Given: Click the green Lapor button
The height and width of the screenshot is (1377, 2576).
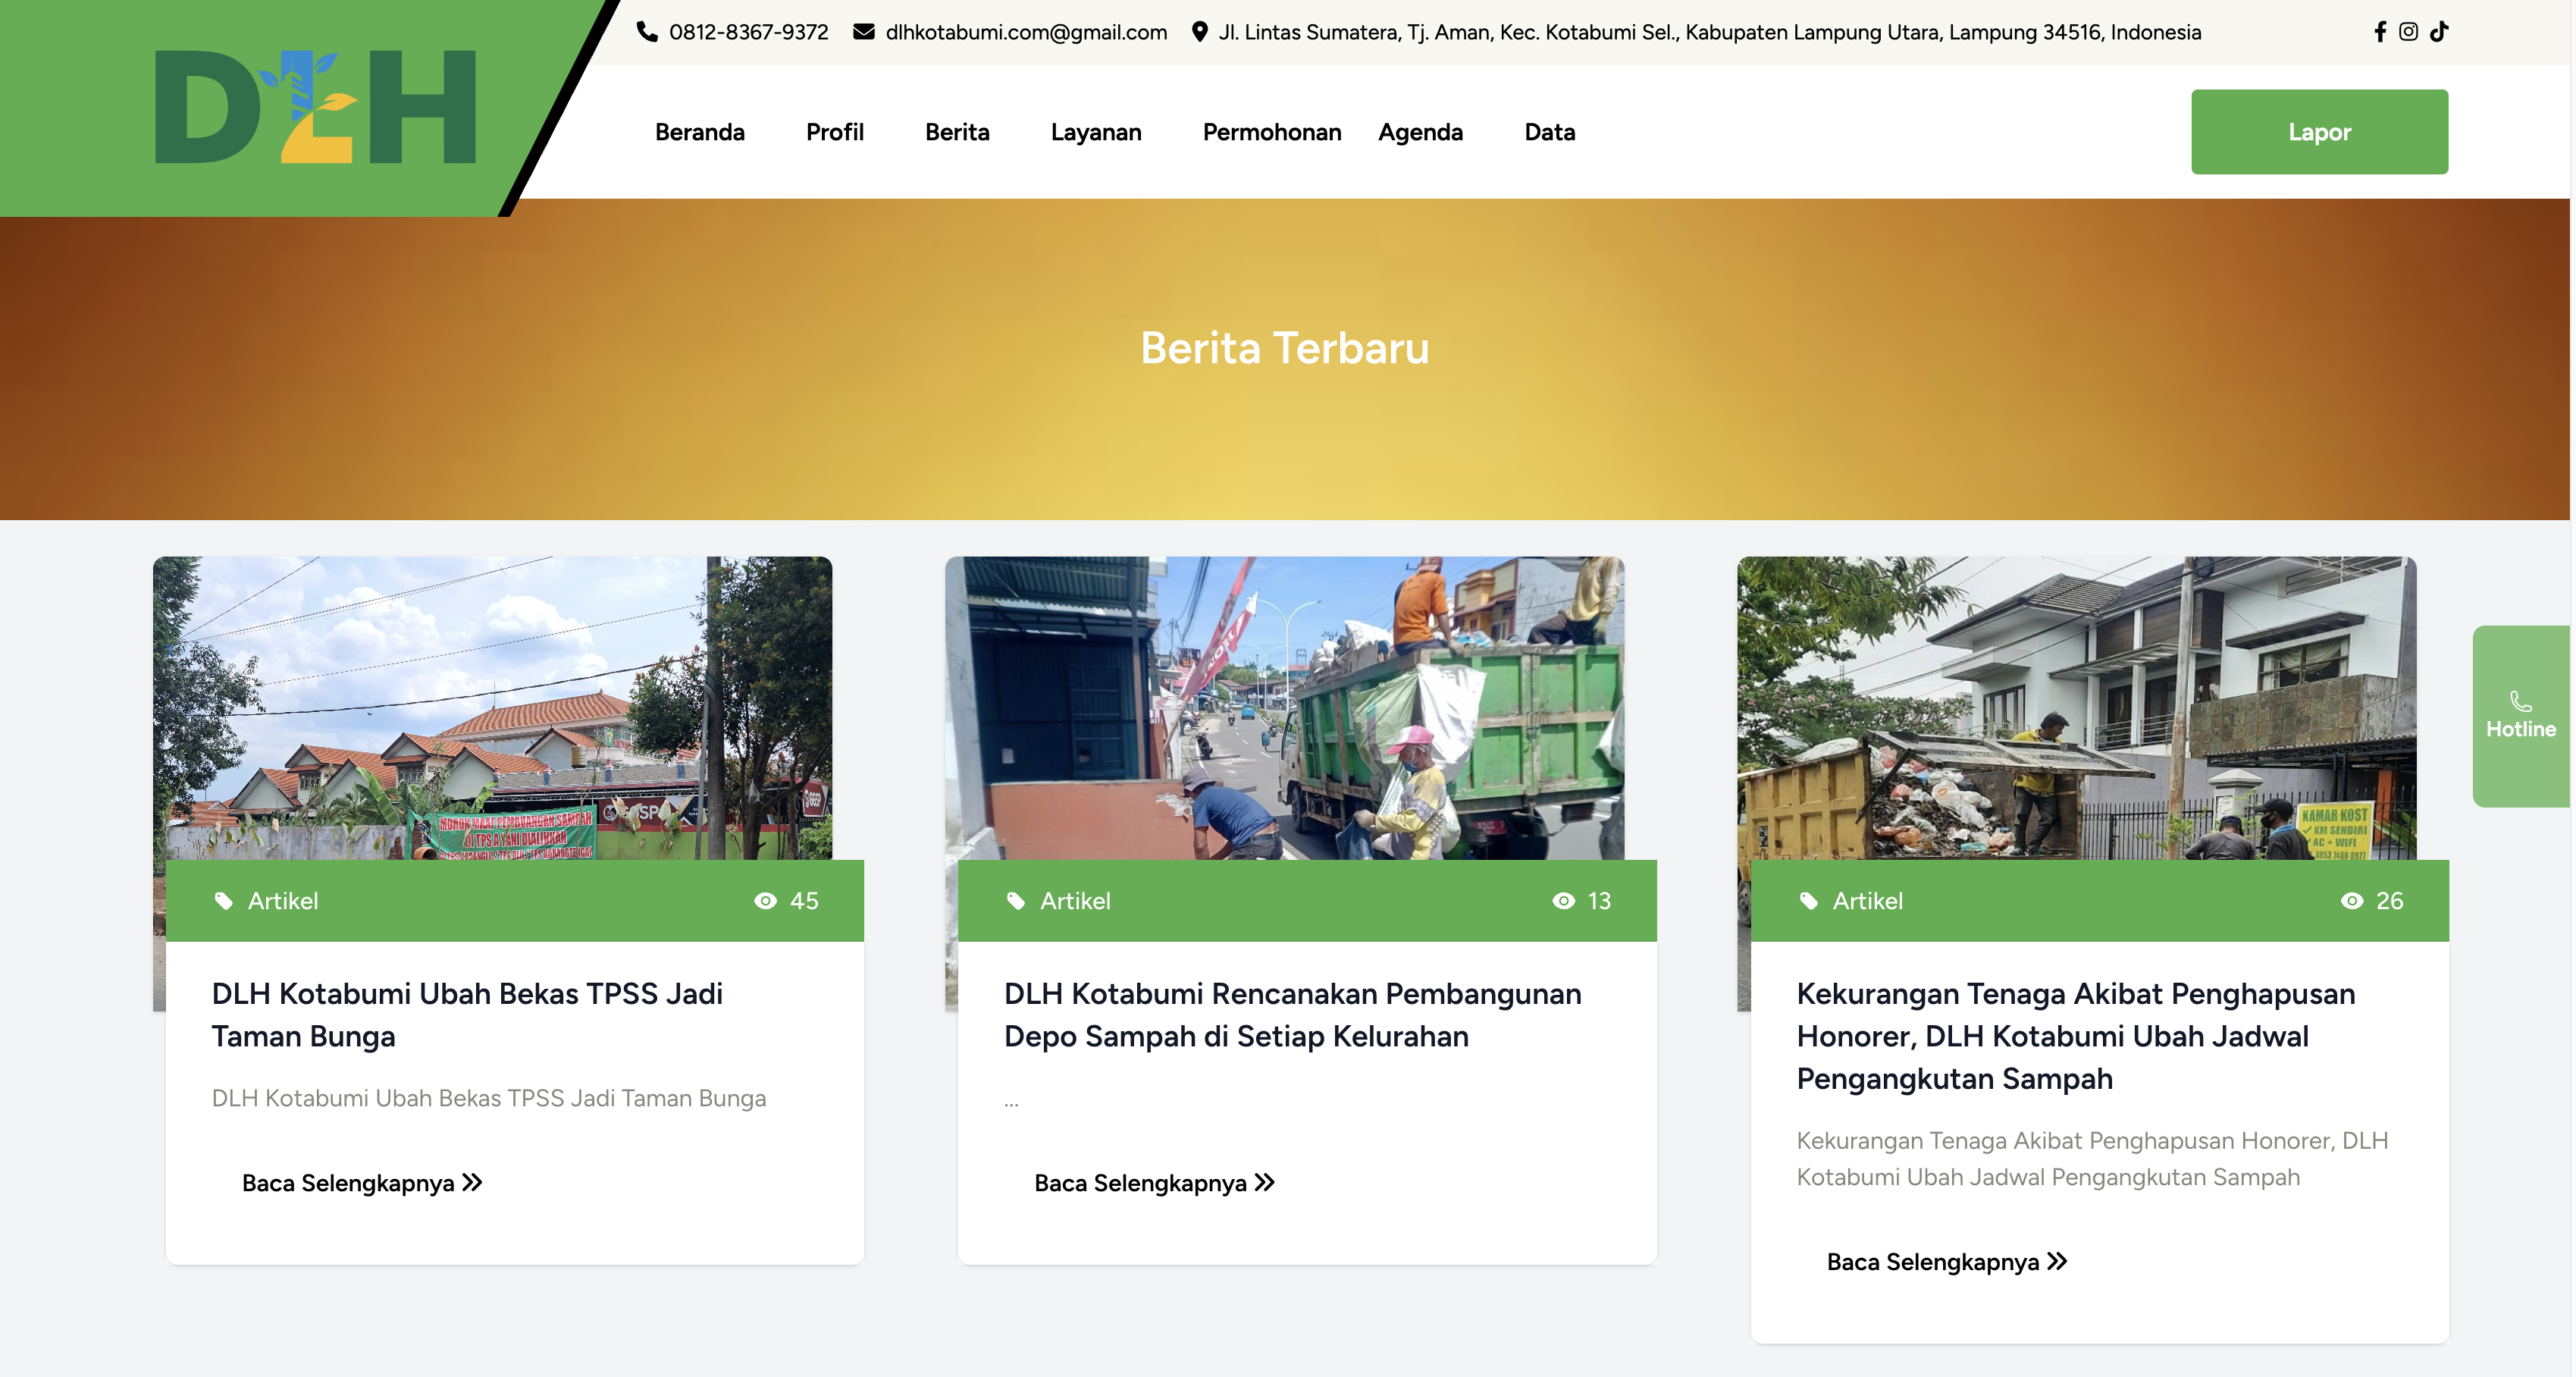Looking at the screenshot, I should point(2320,131).
